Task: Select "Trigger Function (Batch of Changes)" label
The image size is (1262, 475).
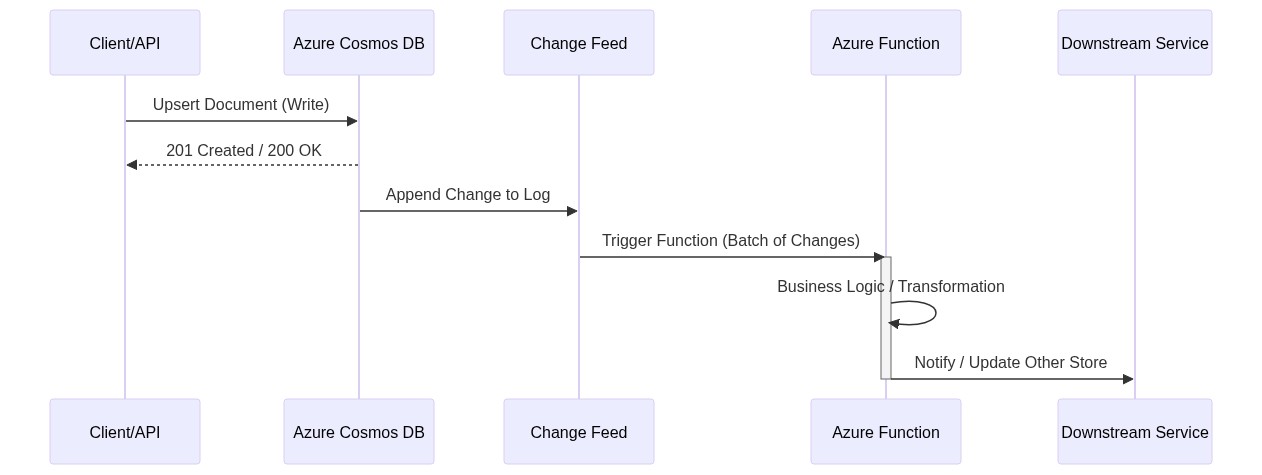Action: [731, 241]
